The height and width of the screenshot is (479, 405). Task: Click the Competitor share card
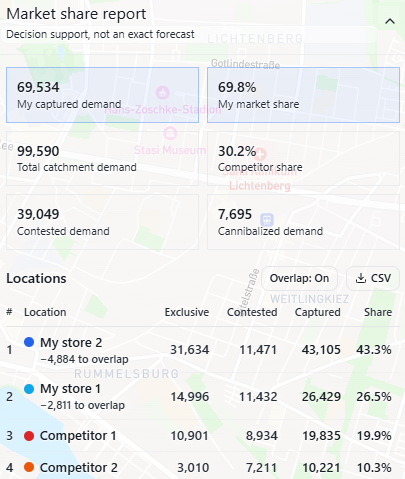303,158
